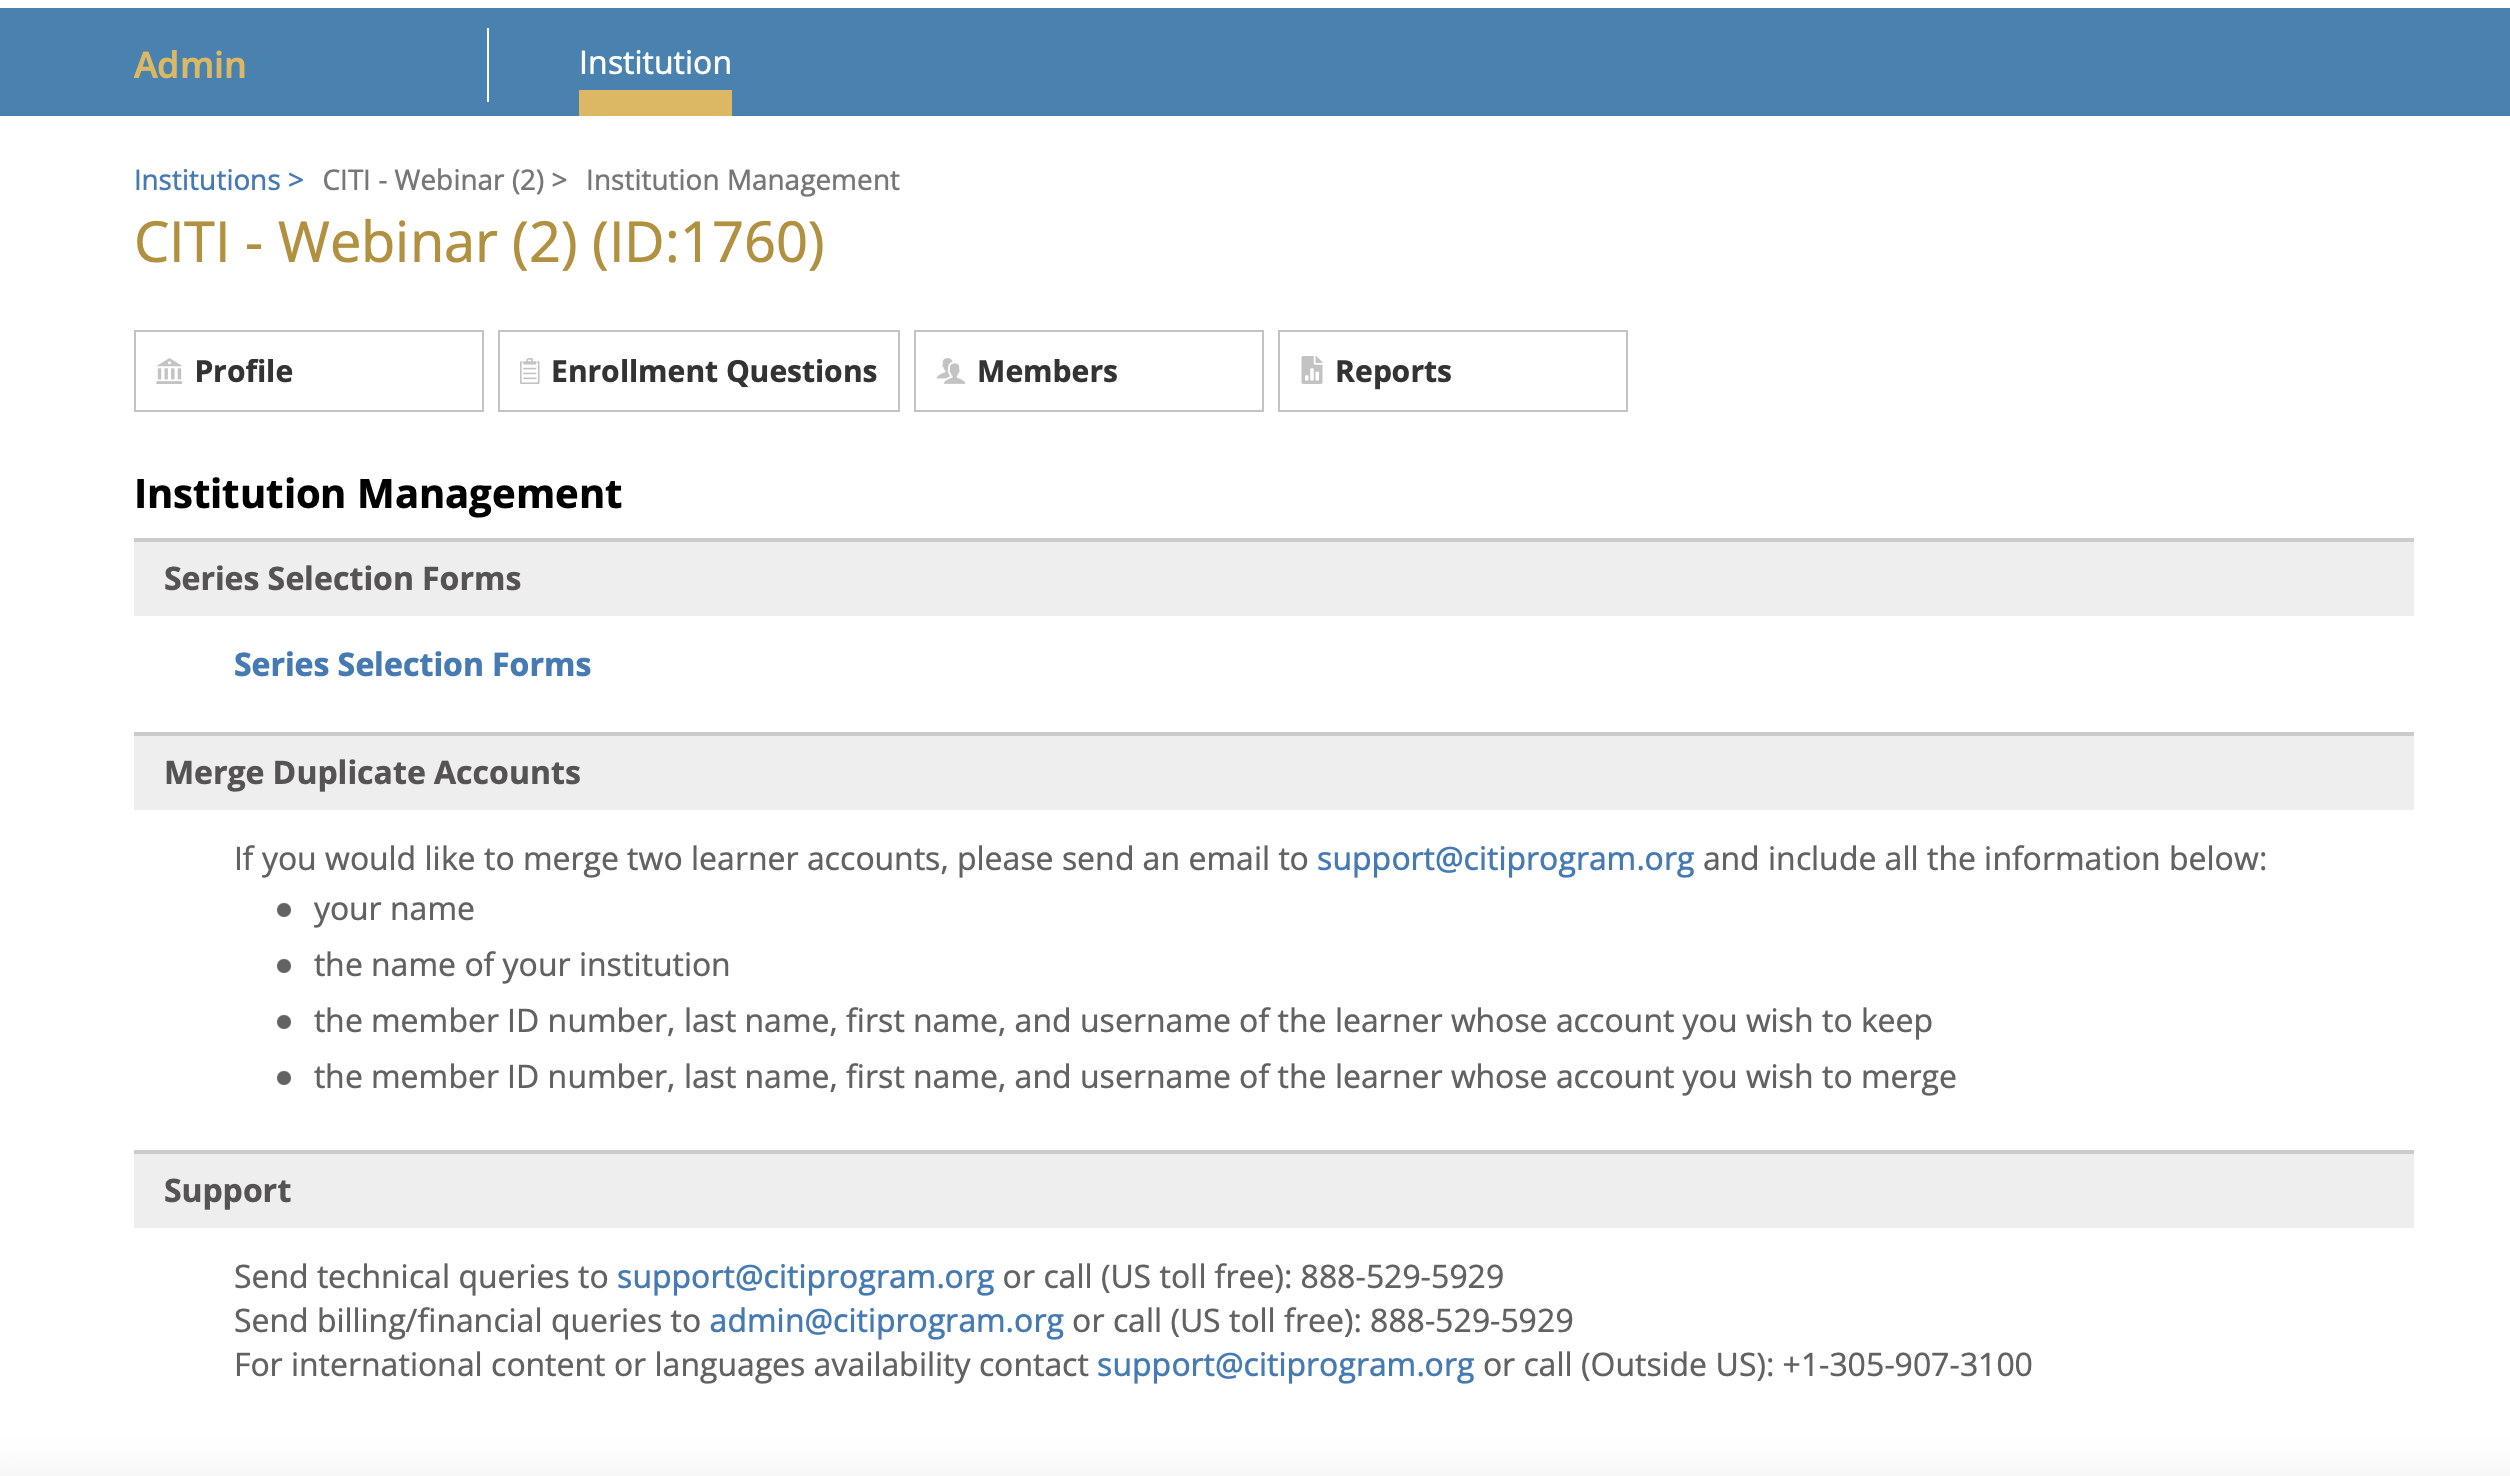Click admin@citiprogram.org billing email link
The height and width of the screenshot is (1476, 2510).
[x=886, y=1321]
